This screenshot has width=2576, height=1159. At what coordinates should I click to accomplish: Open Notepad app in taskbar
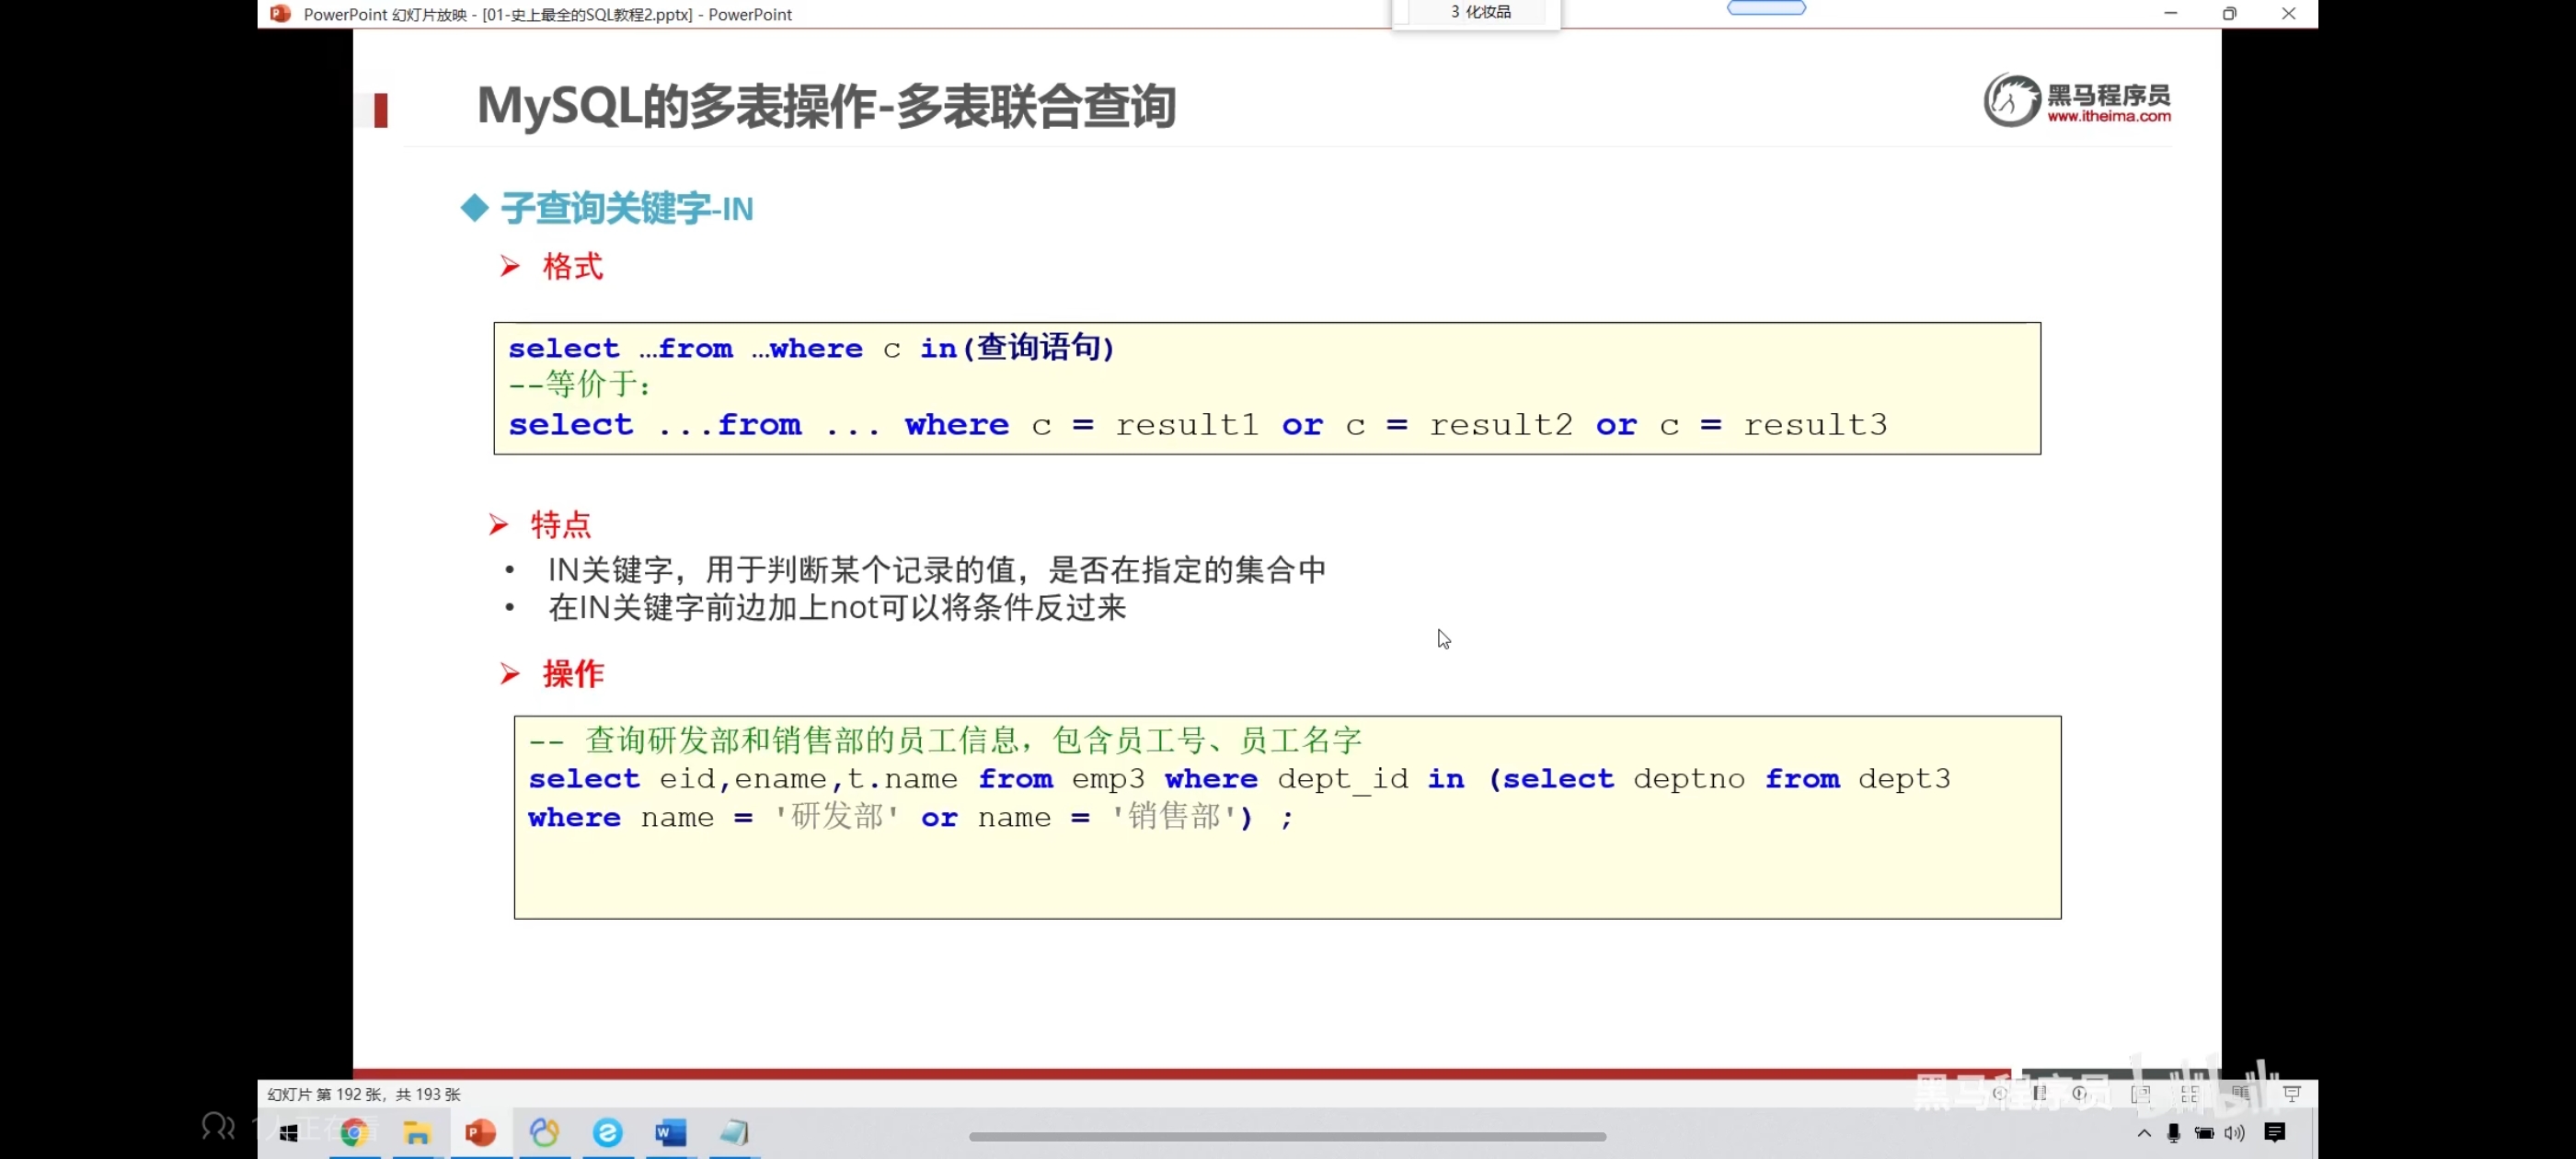[x=734, y=1132]
